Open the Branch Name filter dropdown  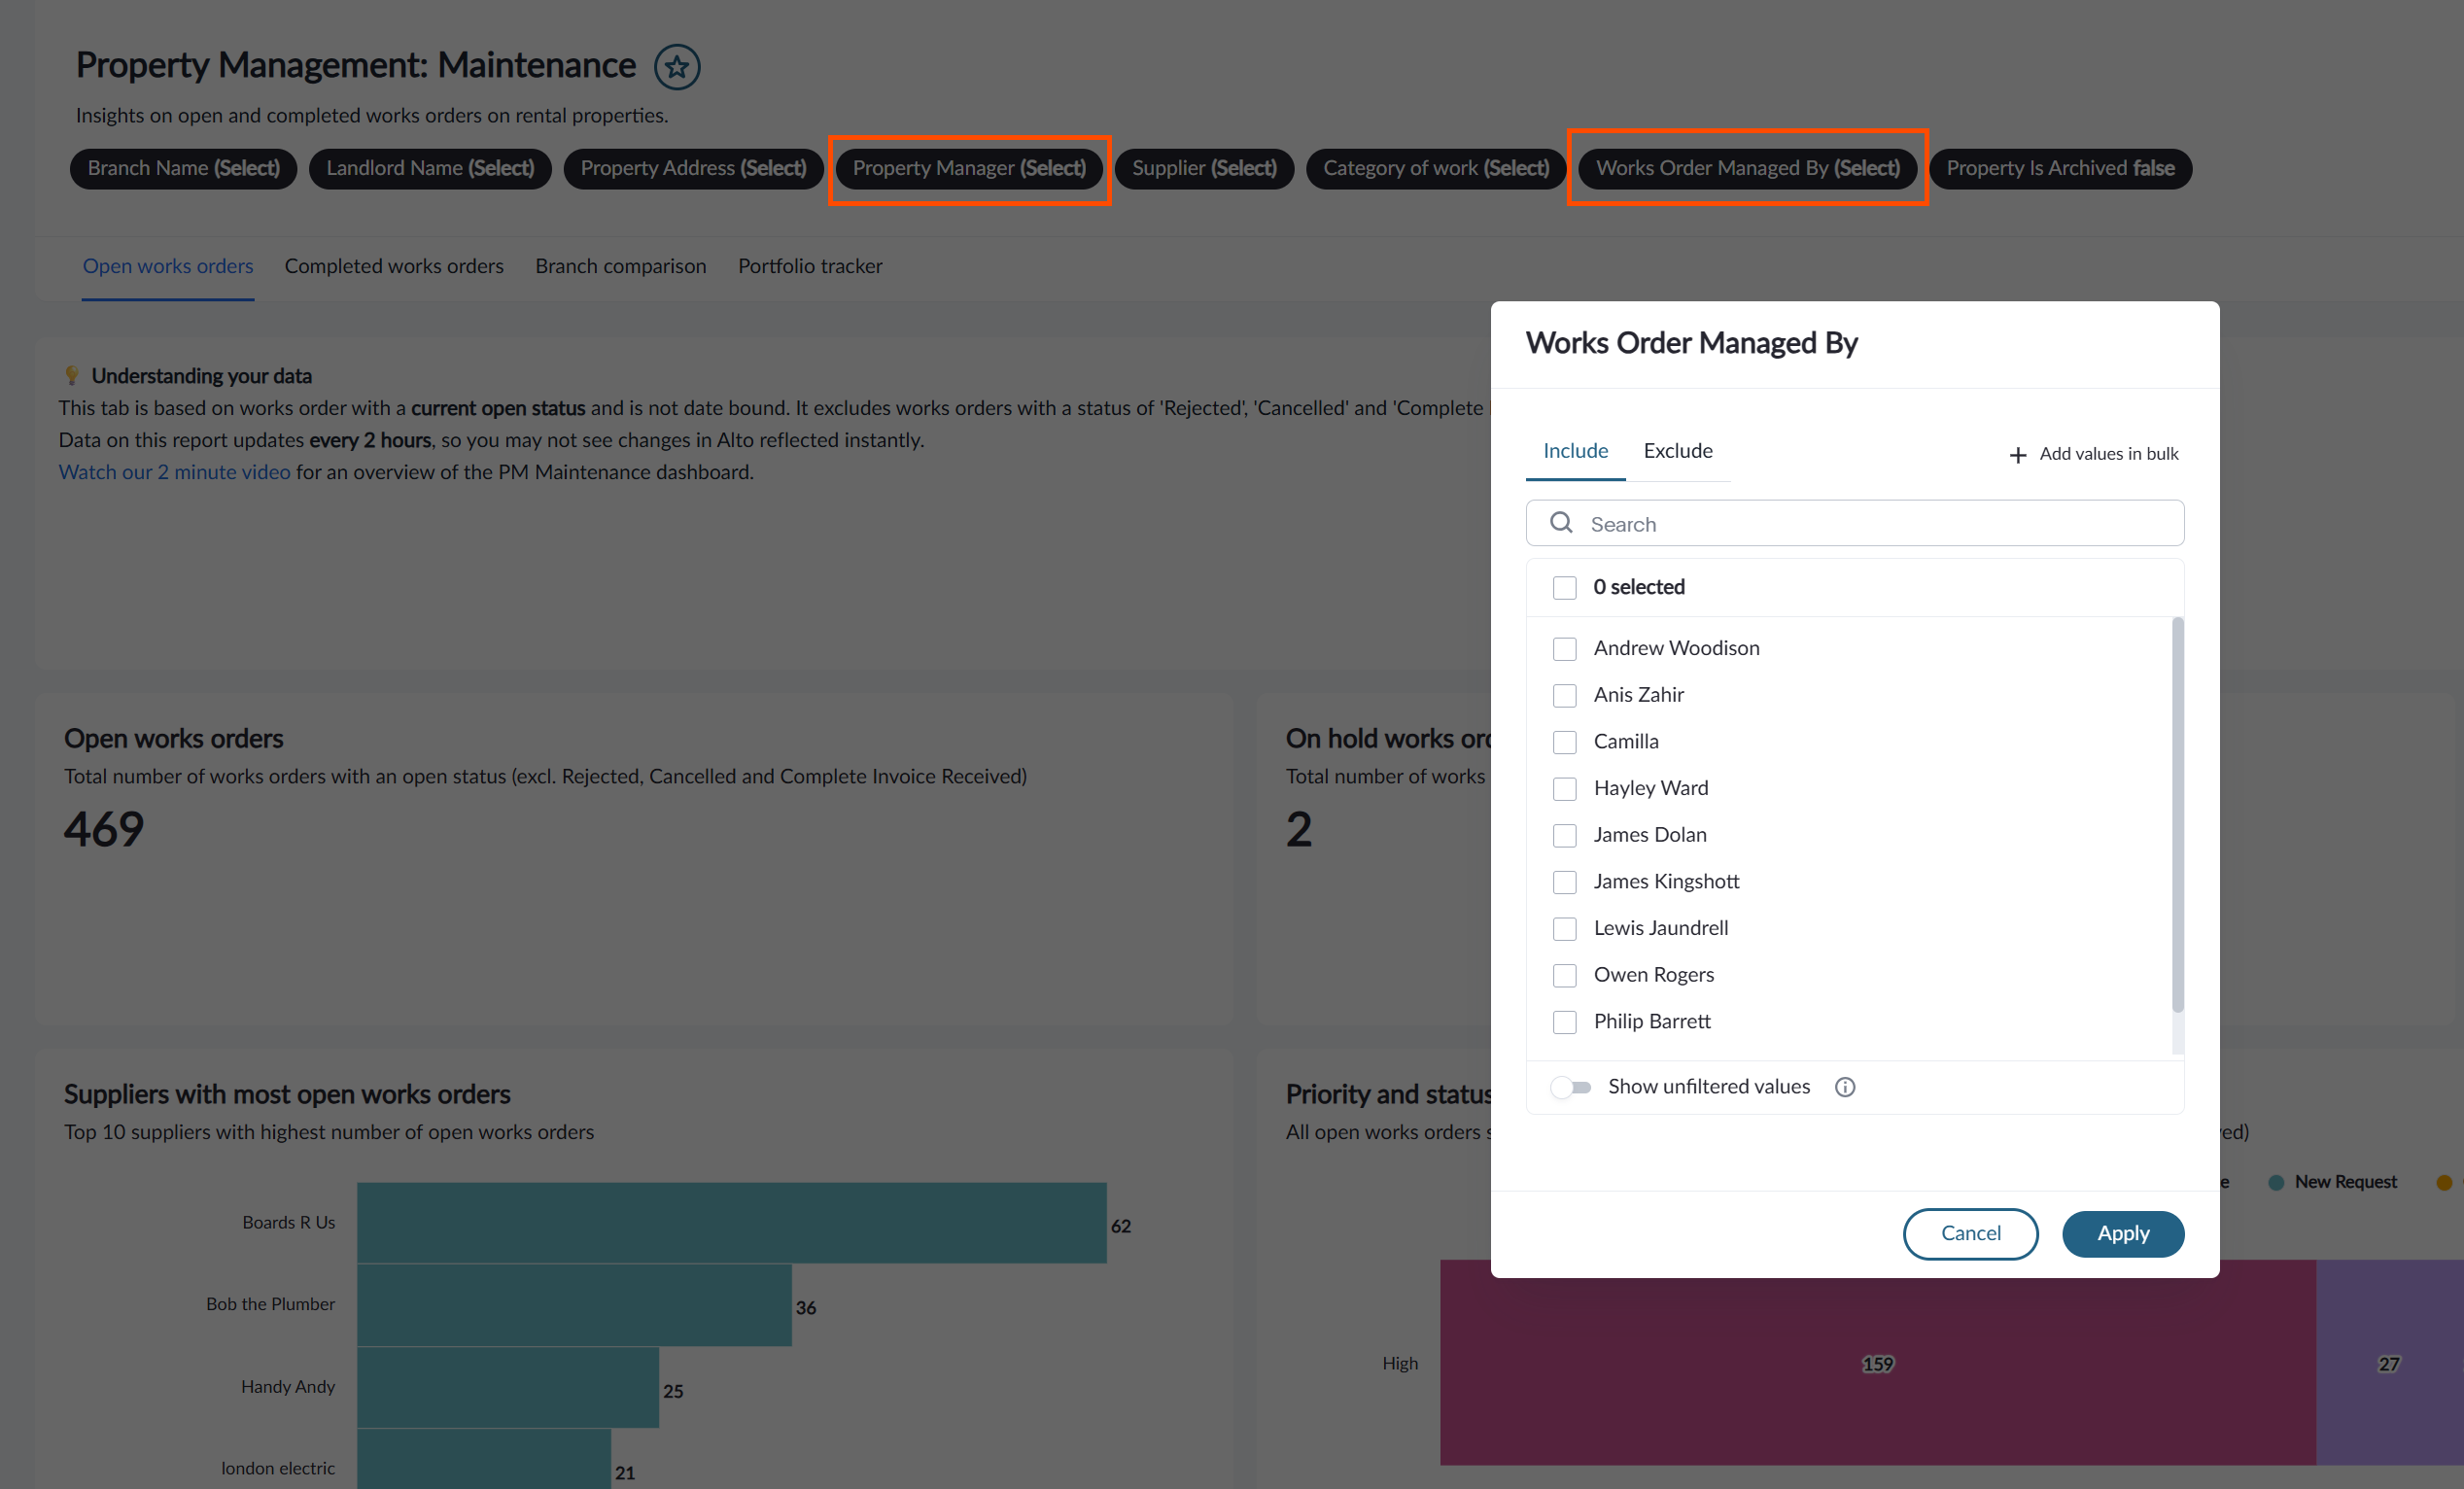pos(184,168)
